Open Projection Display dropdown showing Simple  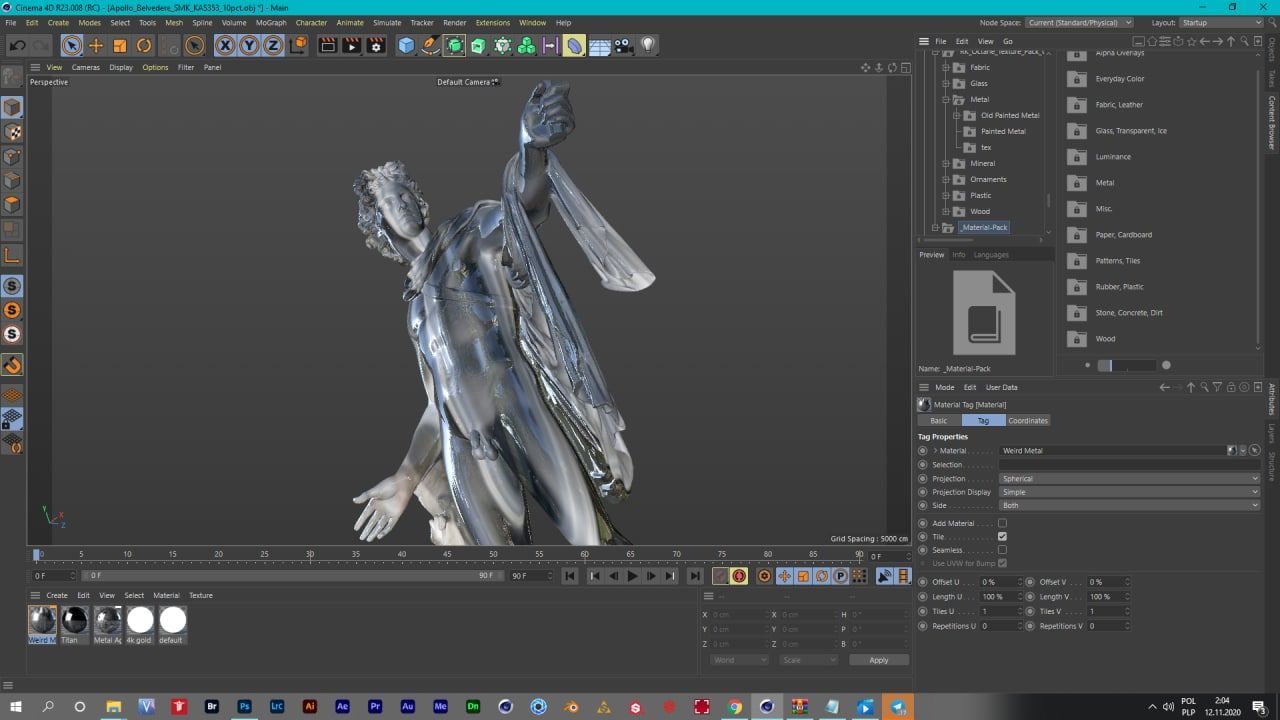tap(1129, 492)
